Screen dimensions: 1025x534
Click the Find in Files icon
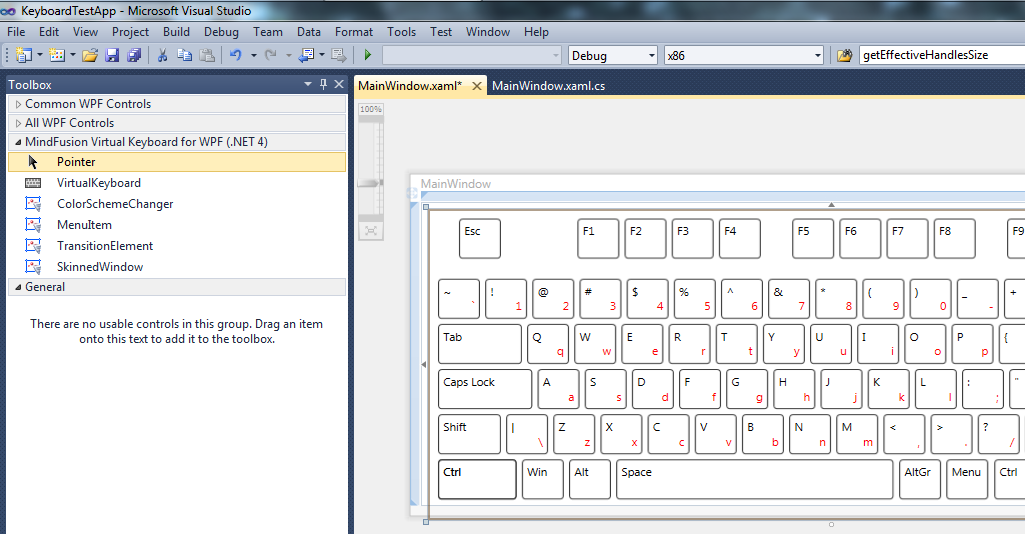tap(845, 55)
